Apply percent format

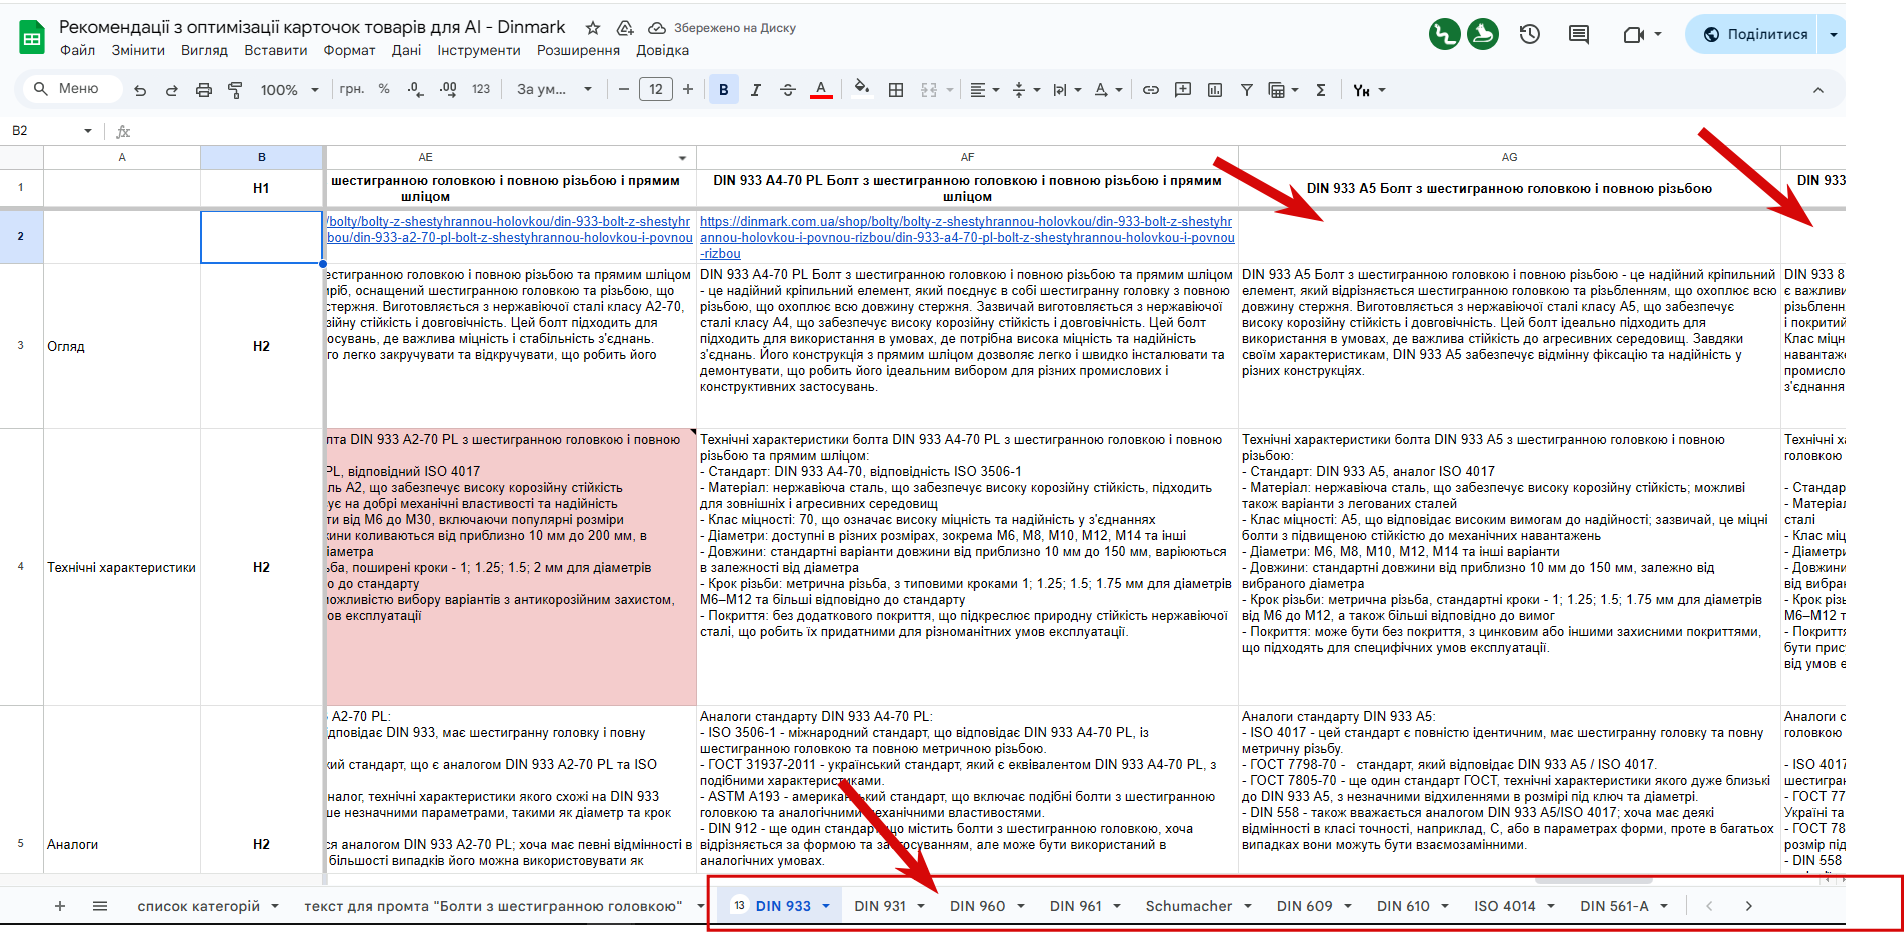point(384,89)
